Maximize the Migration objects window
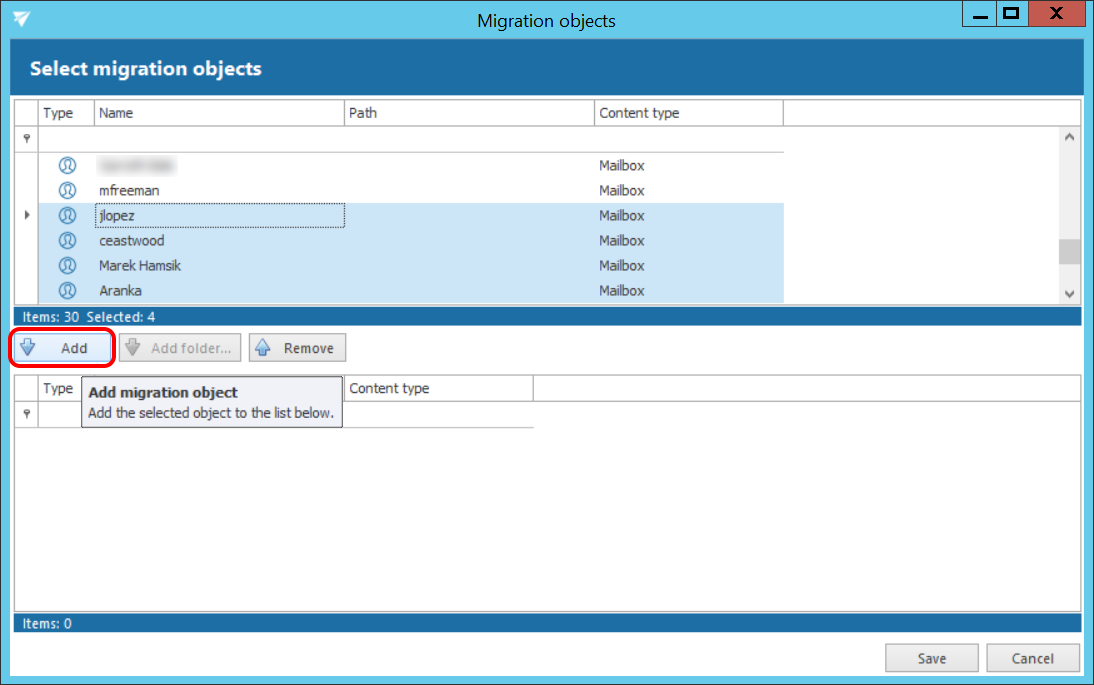Image resolution: width=1094 pixels, height=685 pixels. [x=1011, y=14]
